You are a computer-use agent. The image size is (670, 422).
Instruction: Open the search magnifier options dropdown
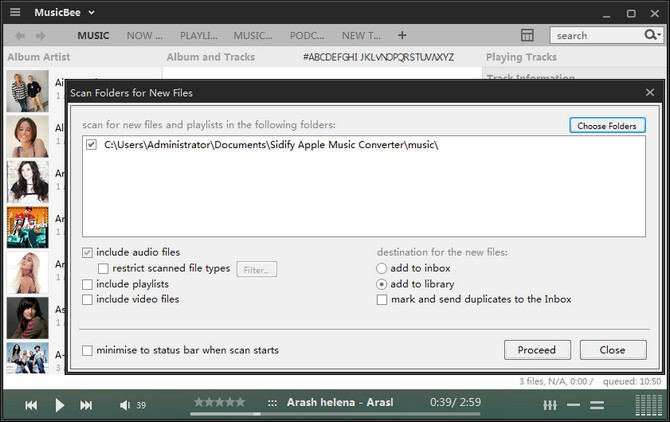(652, 35)
